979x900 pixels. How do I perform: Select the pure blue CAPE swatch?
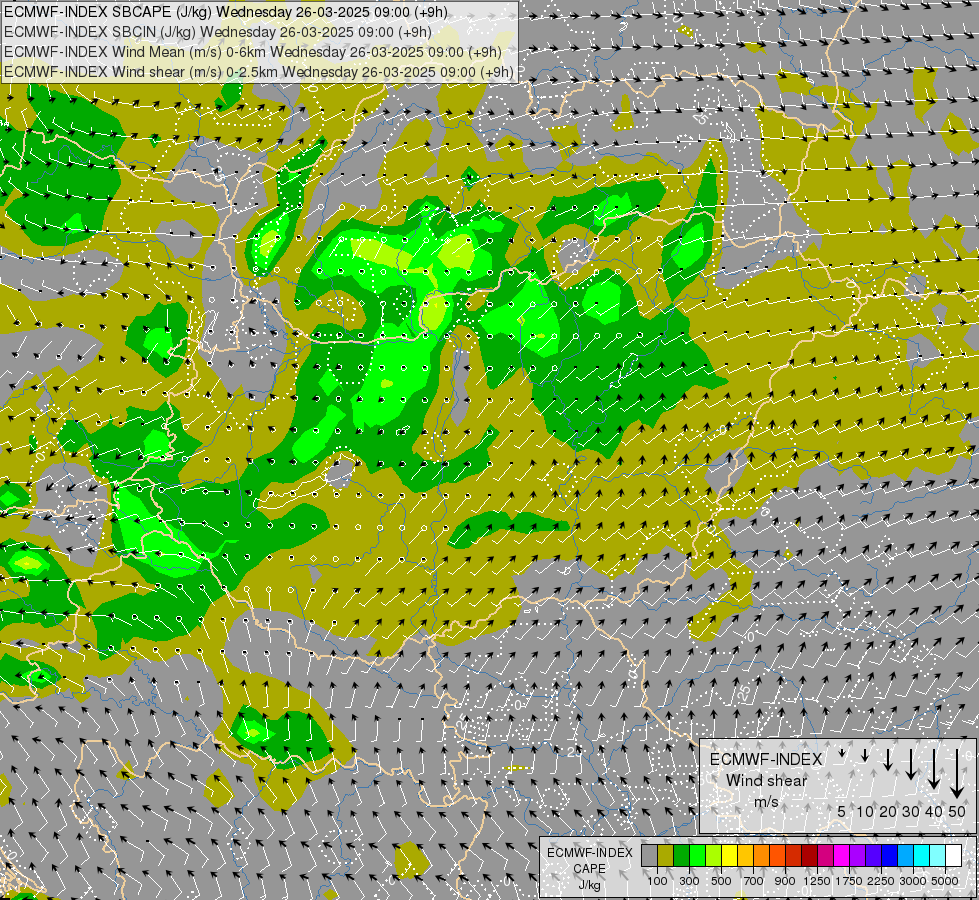click(890, 856)
